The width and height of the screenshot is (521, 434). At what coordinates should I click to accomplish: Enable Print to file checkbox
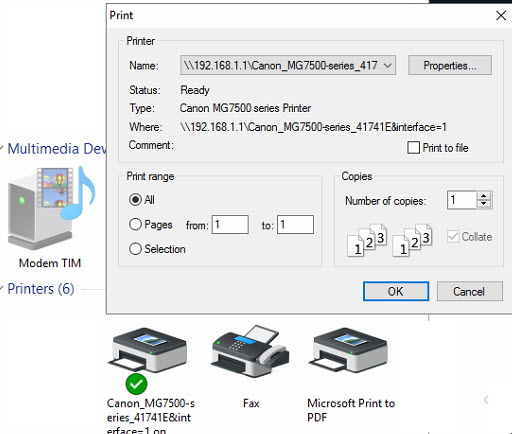pyautogui.click(x=413, y=147)
